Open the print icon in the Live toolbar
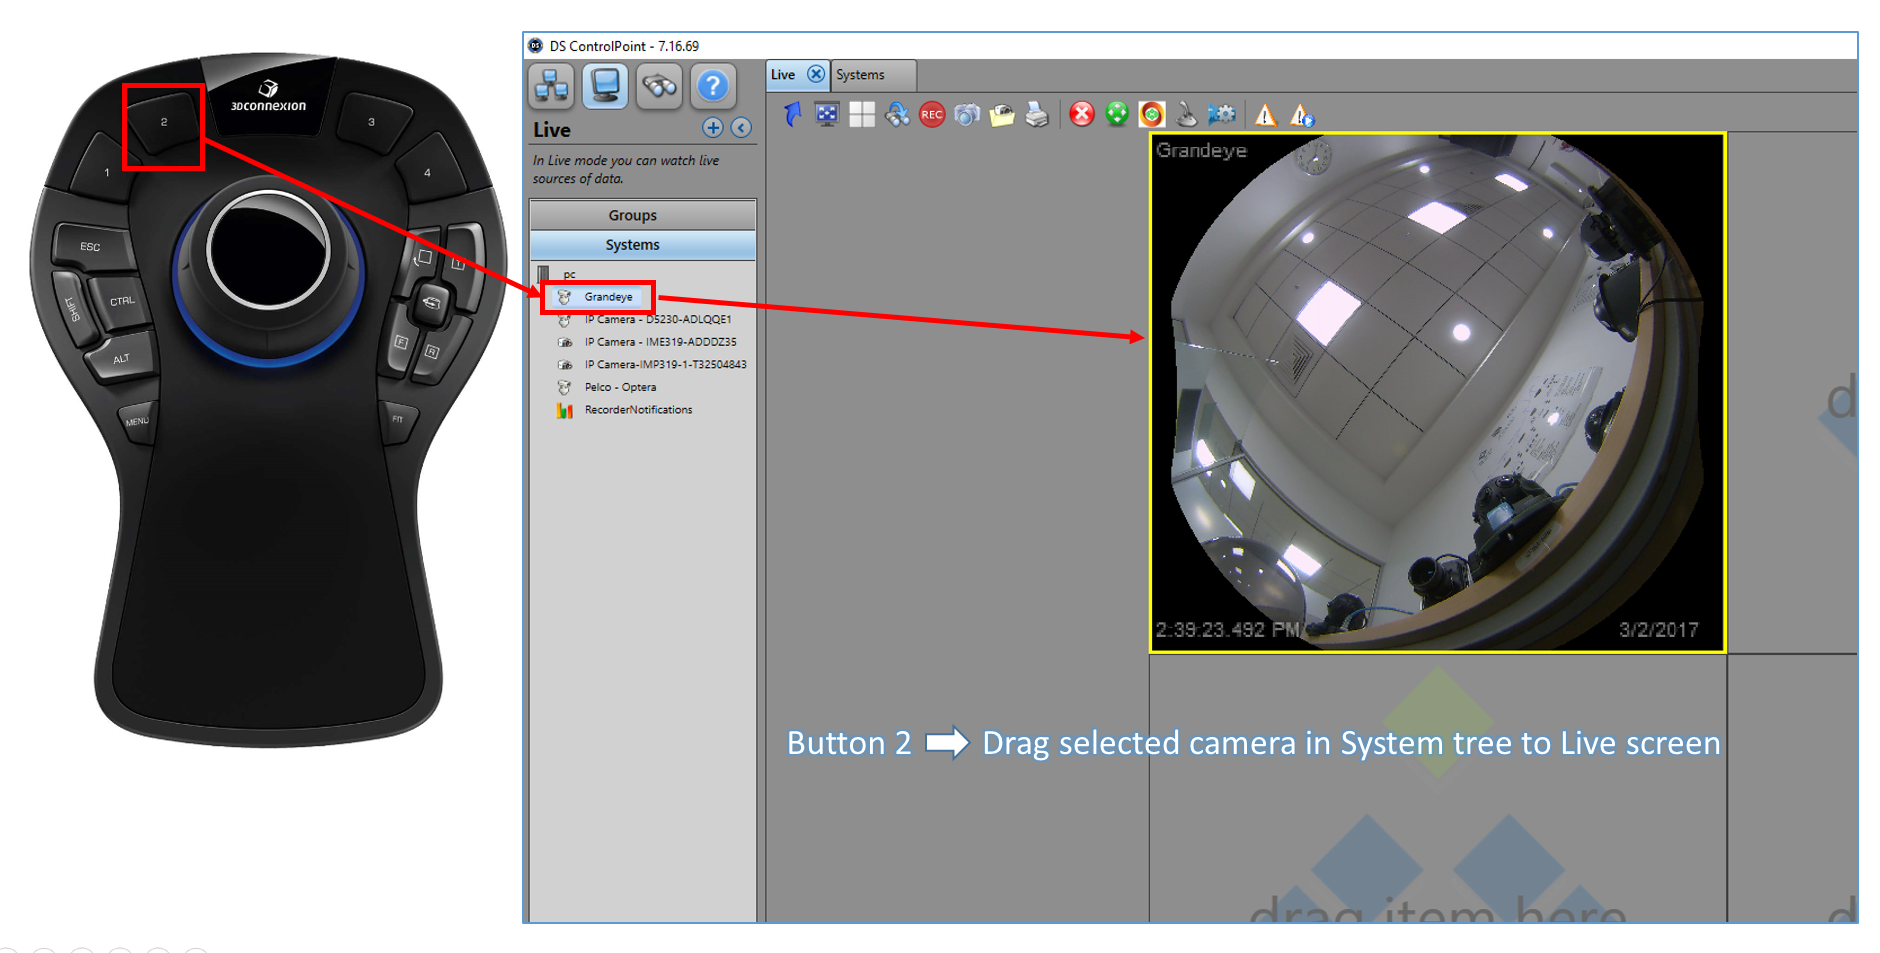Screen dimensions: 1880x953 1036,115
